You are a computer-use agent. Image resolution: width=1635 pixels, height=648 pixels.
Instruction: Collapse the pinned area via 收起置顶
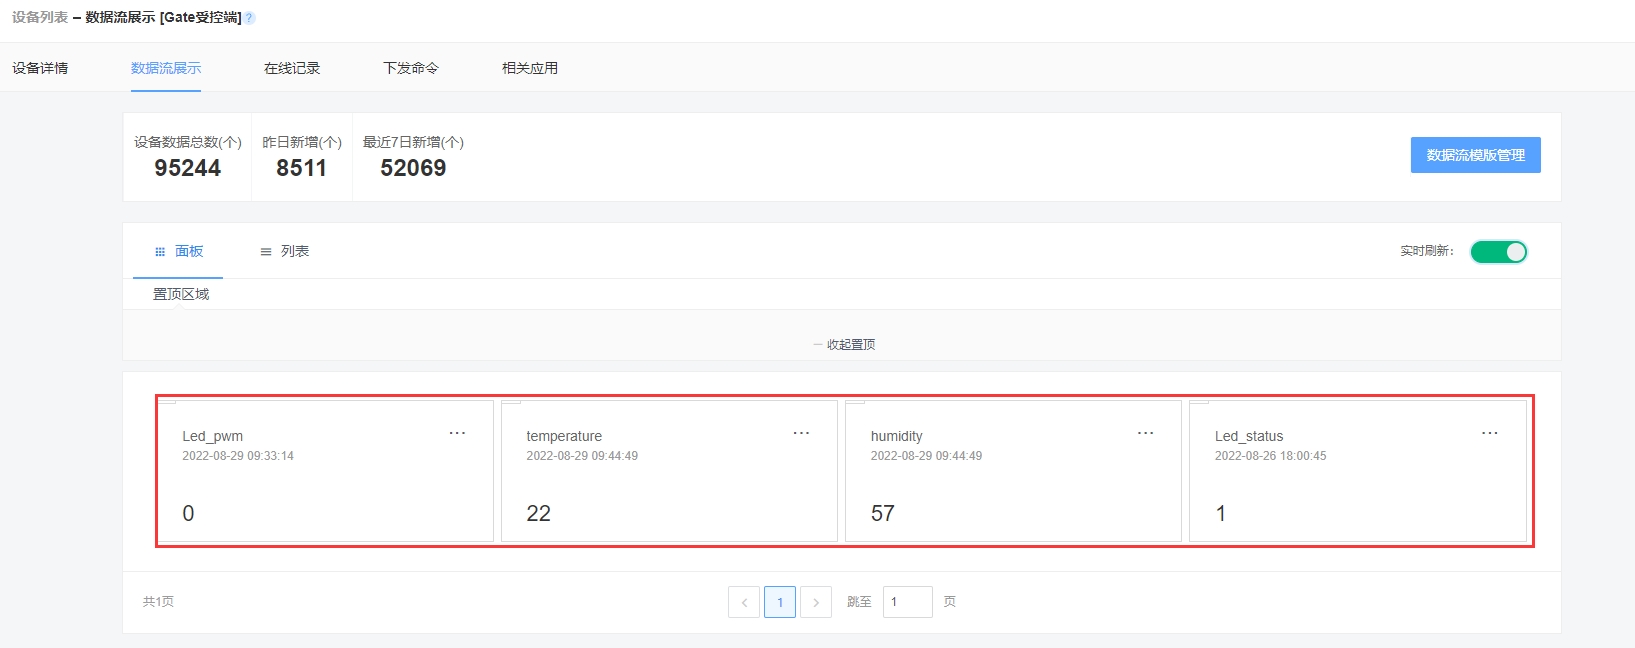pos(845,344)
